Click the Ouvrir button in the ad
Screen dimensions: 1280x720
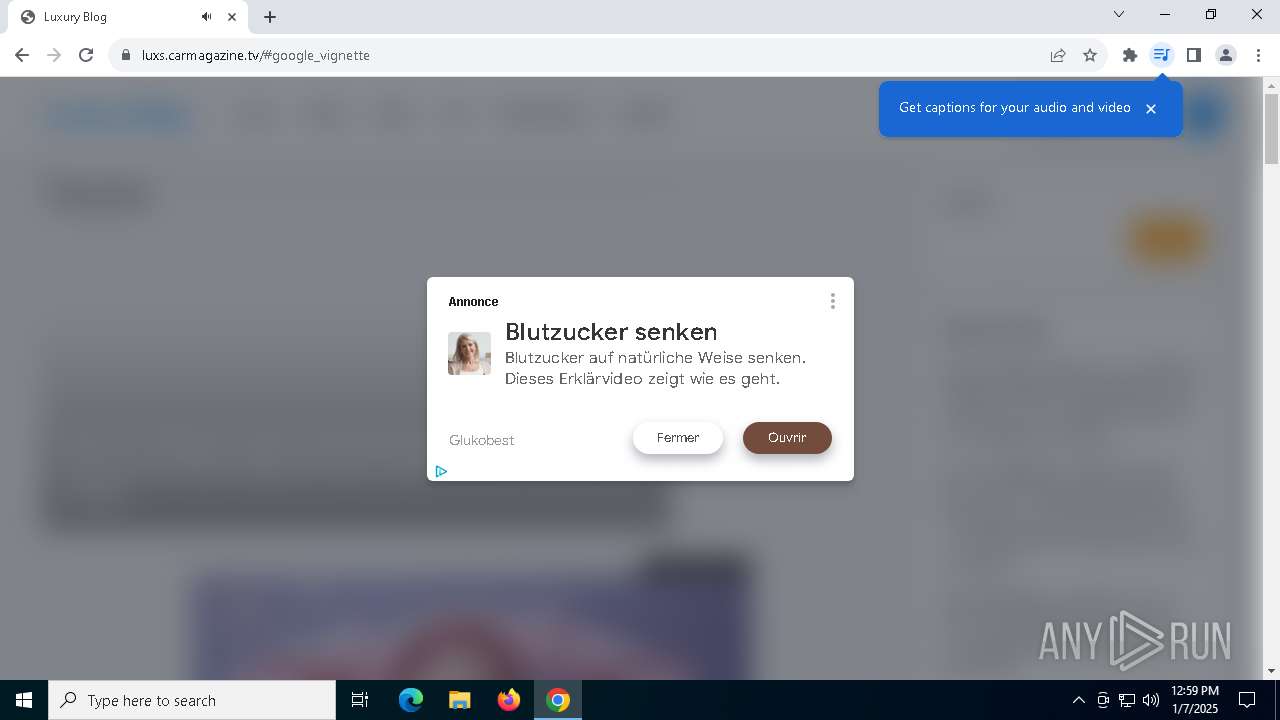787,438
